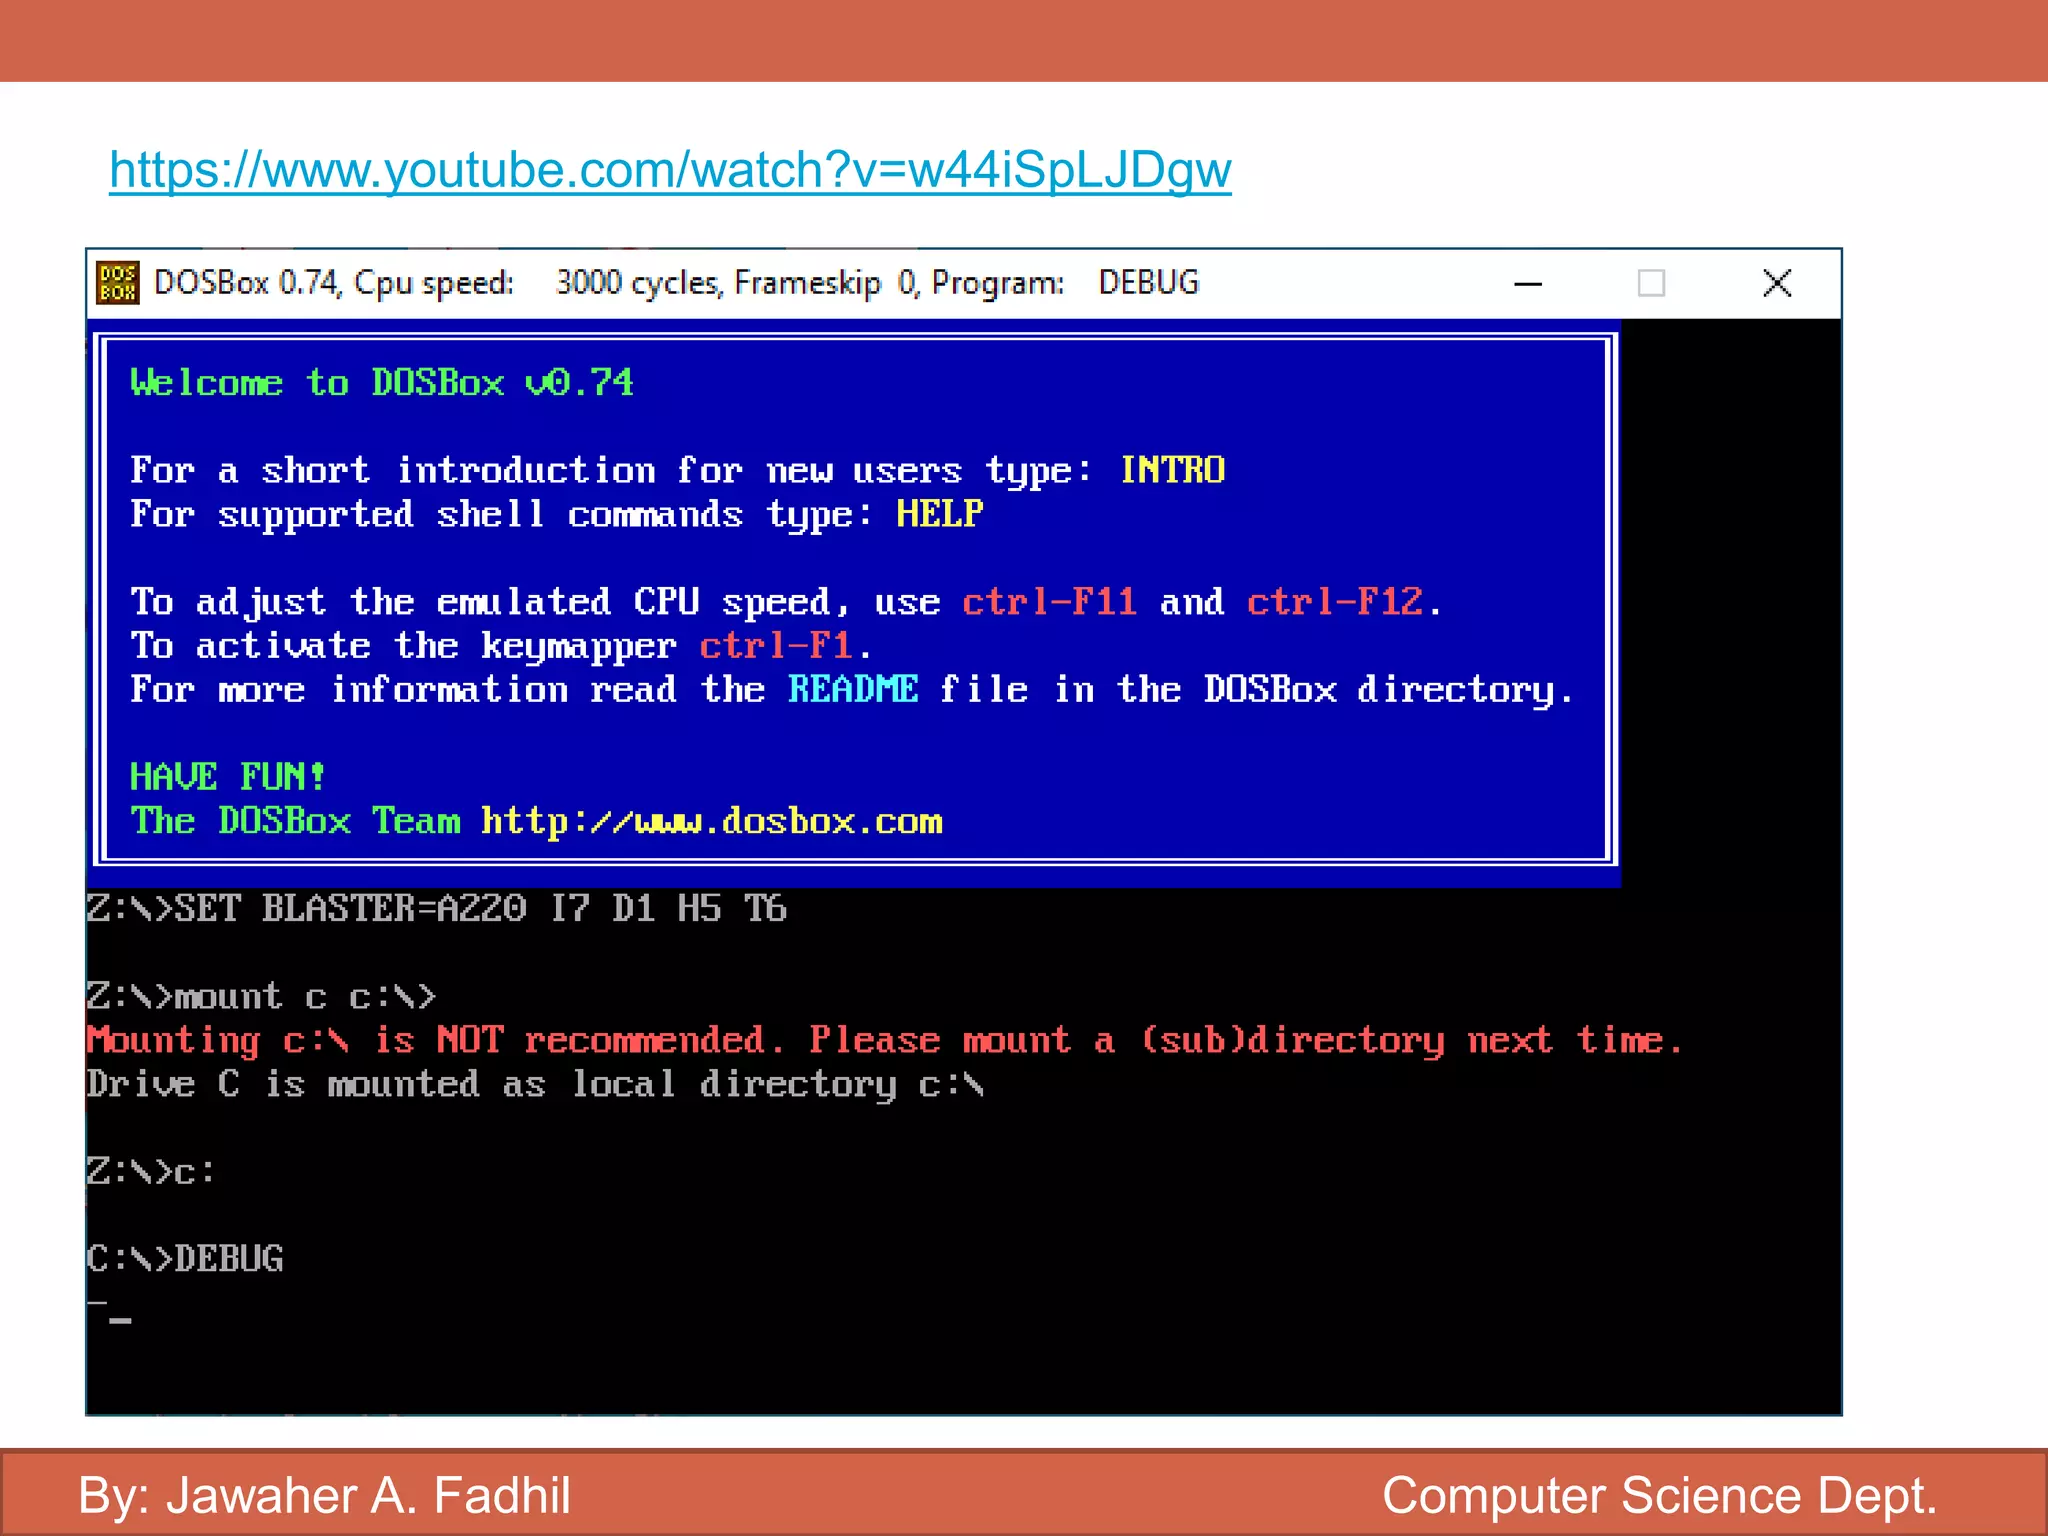Click the SET BLASTER command line

click(x=436, y=909)
